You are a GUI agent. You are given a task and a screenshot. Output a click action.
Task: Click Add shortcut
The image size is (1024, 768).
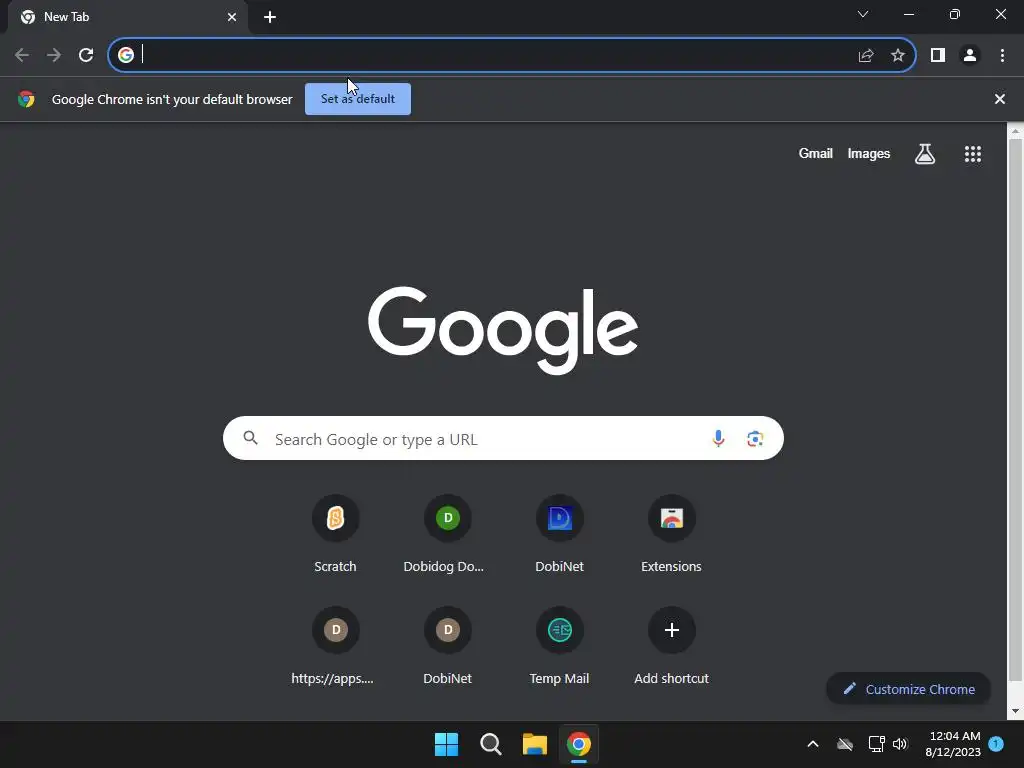tap(671, 647)
